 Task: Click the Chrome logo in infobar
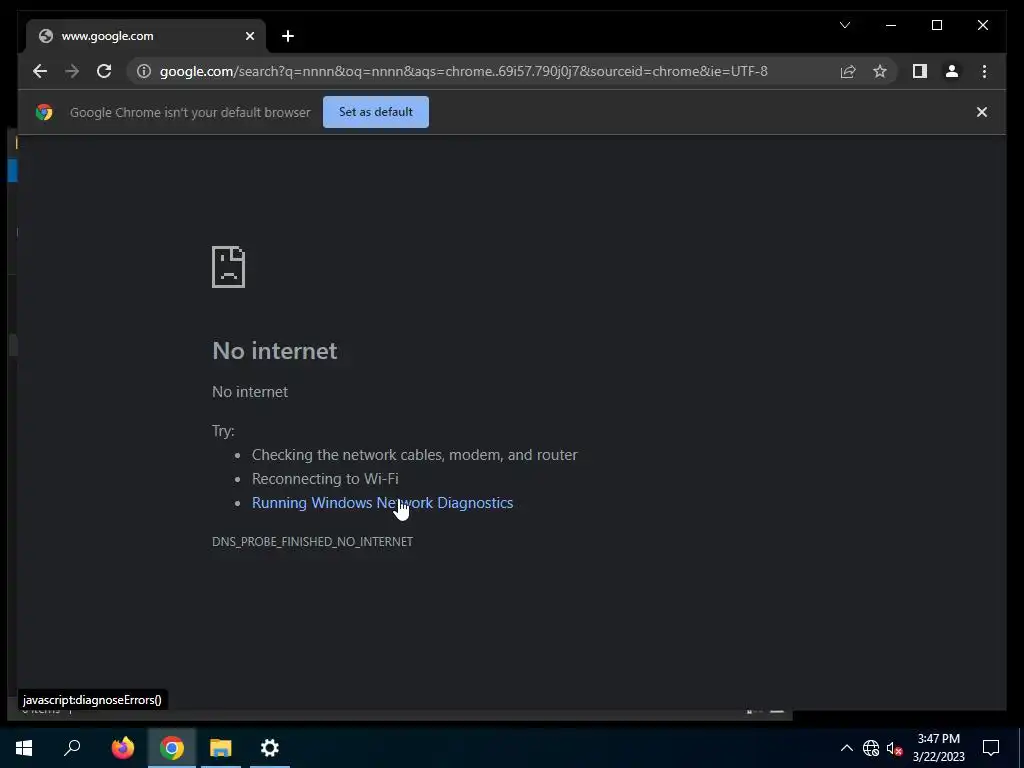coord(44,112)
